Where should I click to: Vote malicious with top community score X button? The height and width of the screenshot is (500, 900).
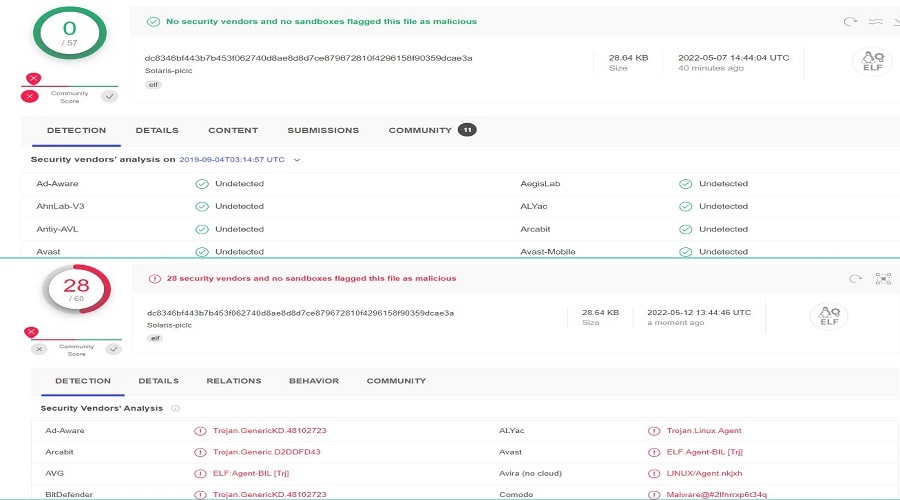click(30, 96)
